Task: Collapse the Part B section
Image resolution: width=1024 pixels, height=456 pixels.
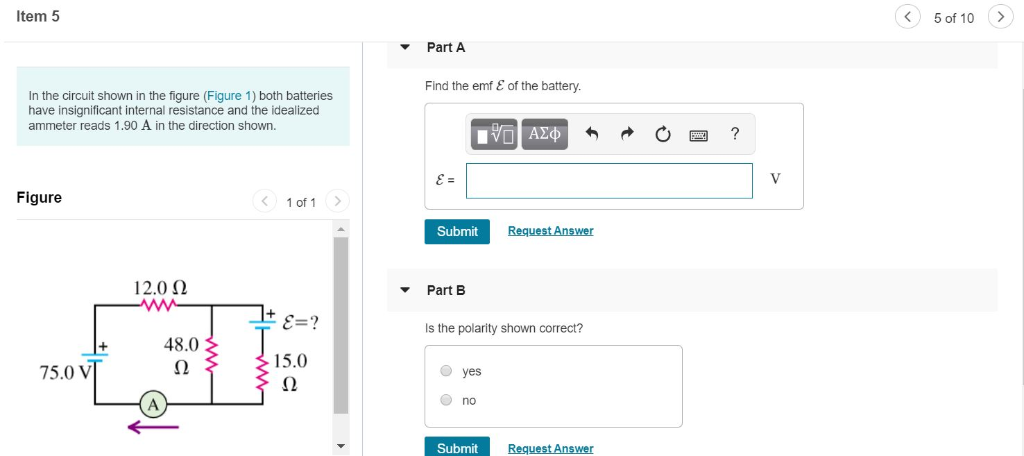Action: pos(405,290)
